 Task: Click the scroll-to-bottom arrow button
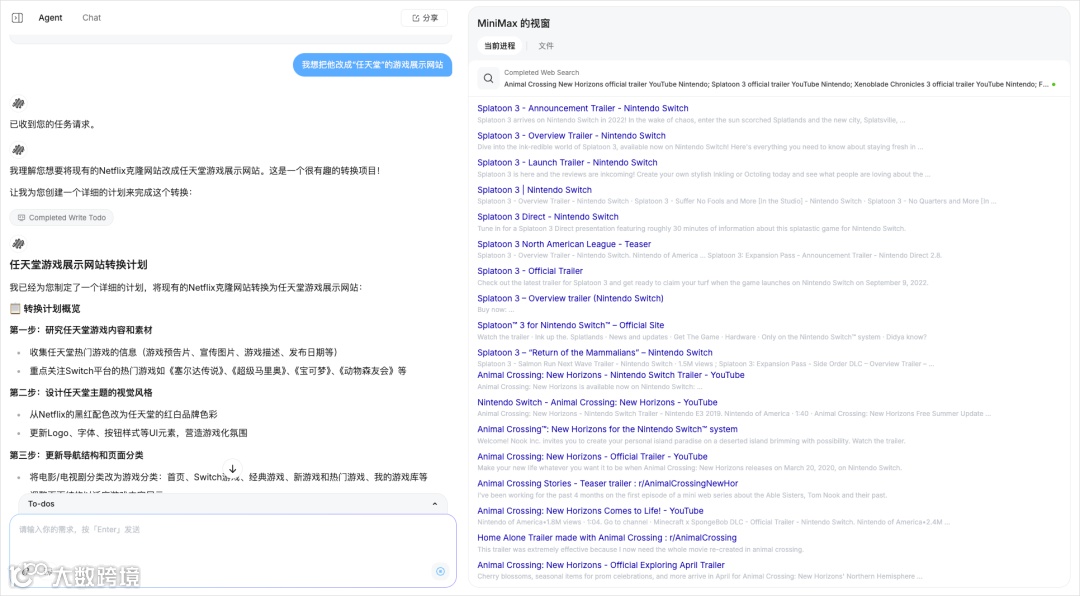[x=233, y=469]
